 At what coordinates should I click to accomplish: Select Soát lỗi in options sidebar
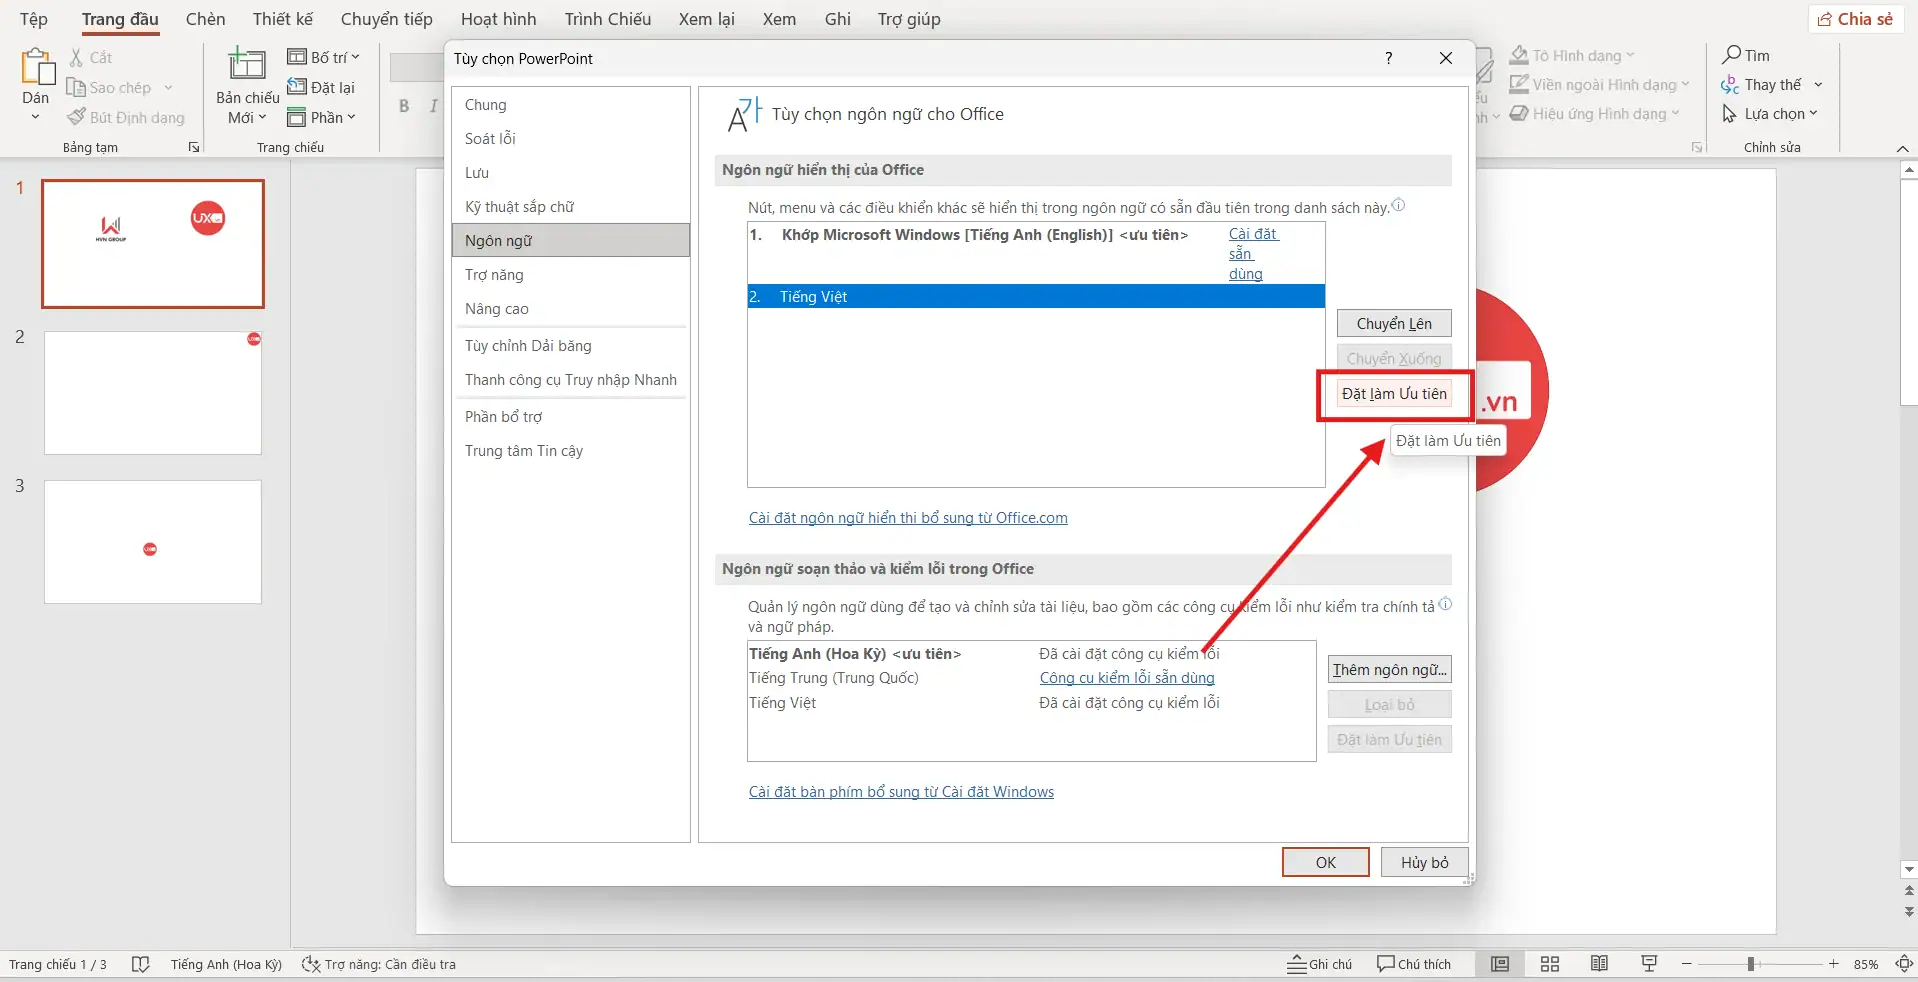(490, 139)
